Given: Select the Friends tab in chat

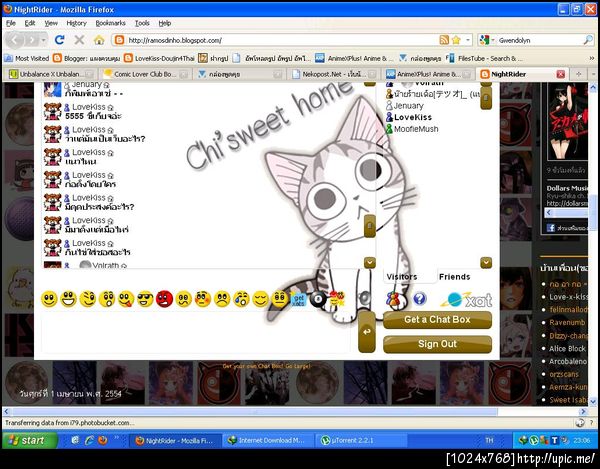Looking at the screenshot, I should [455, 277].
